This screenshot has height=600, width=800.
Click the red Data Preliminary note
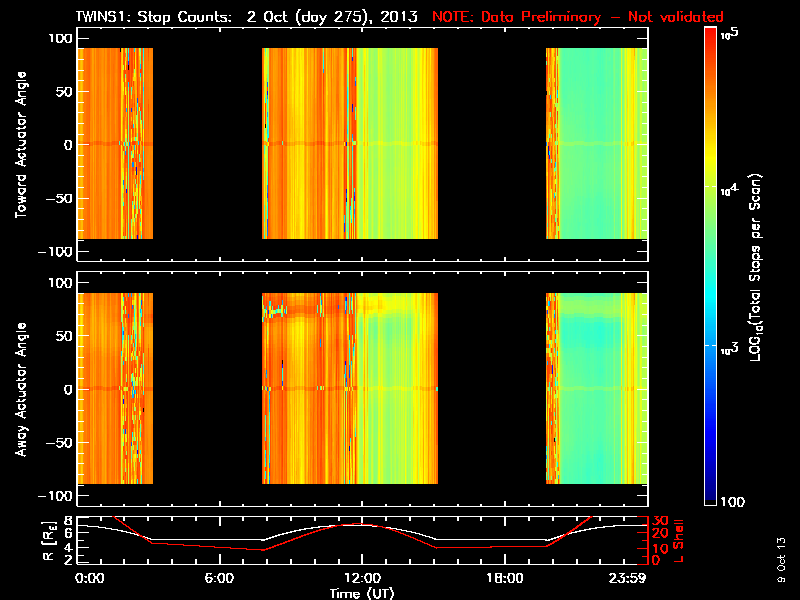(578, 17)
